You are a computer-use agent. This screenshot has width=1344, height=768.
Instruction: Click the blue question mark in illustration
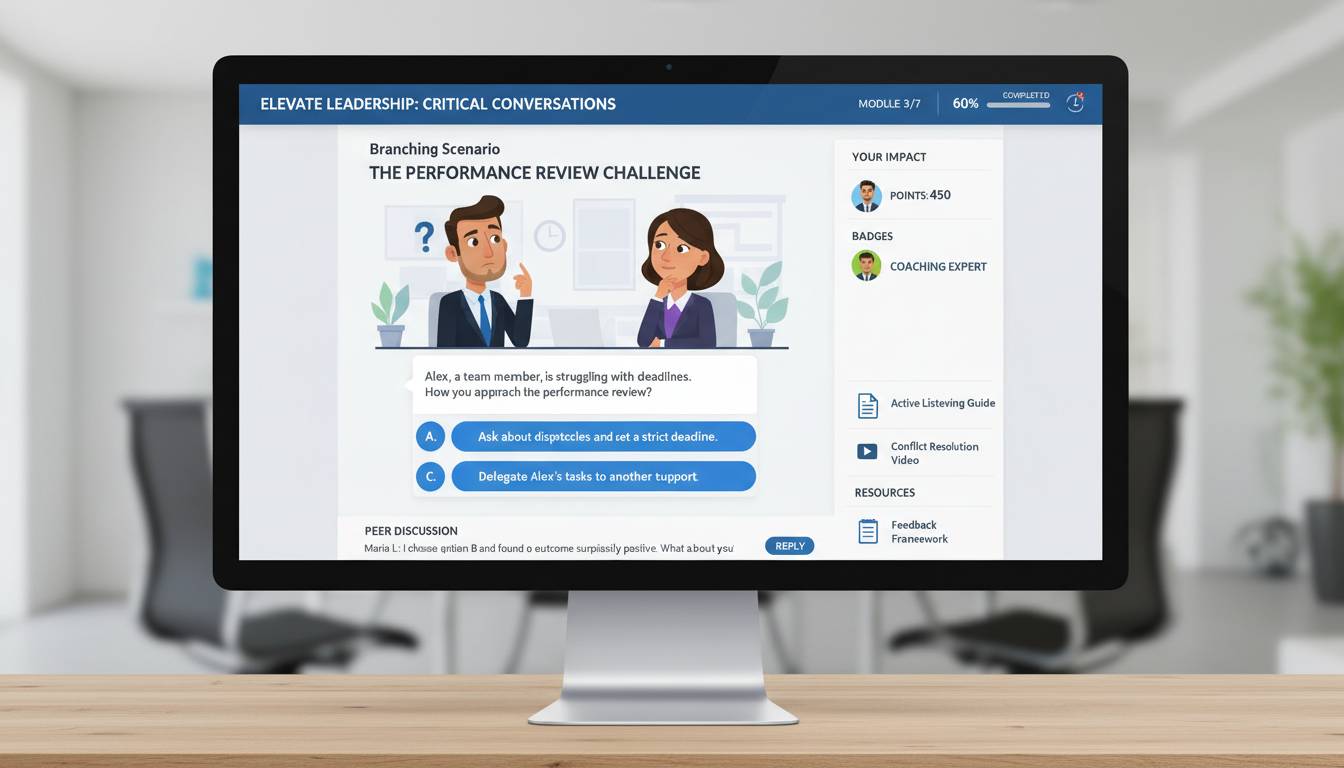(424, 237)
